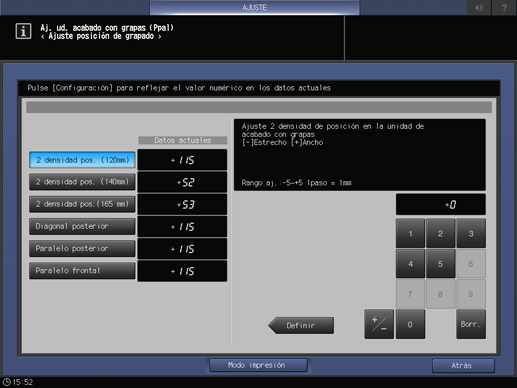Click the [-]Estrecho [+]Ancho hint text

282,142
